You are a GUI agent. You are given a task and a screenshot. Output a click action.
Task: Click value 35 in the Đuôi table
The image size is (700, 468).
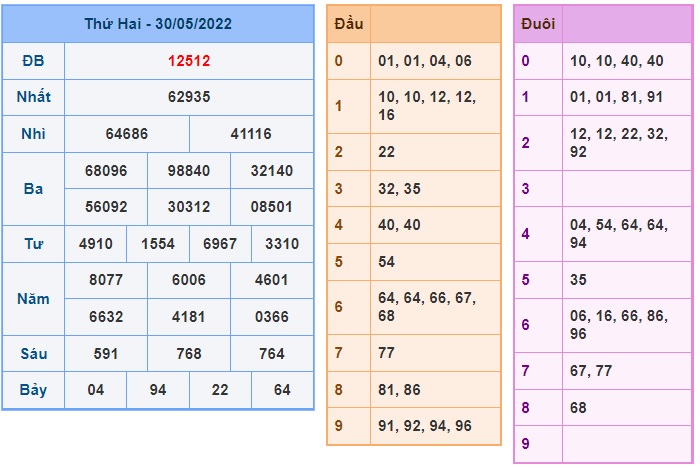pyautogui.click(x=578, y=280)
